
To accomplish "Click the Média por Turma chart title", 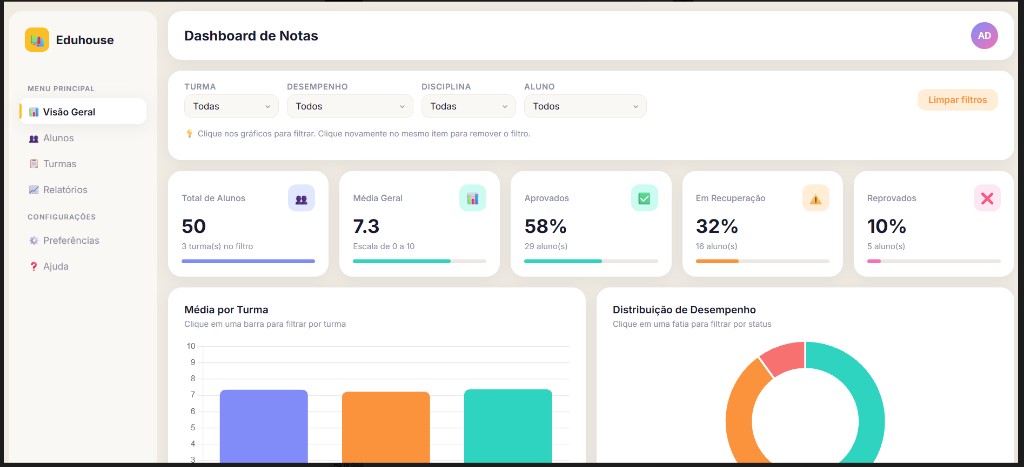I will click(x=226, y=310).
